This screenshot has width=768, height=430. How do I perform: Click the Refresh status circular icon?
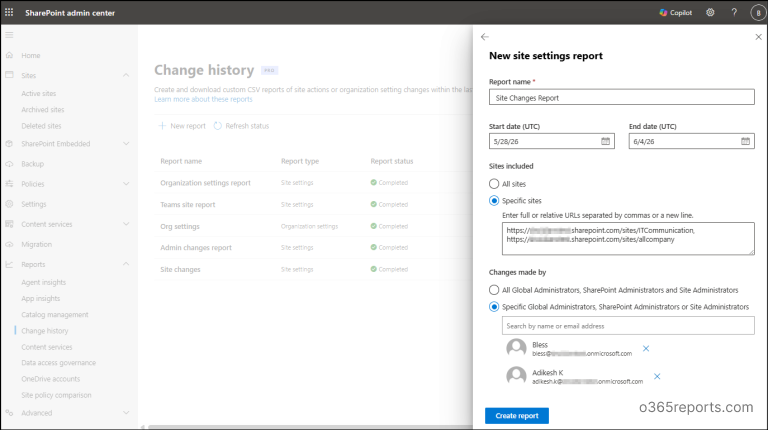click(217, 126)
